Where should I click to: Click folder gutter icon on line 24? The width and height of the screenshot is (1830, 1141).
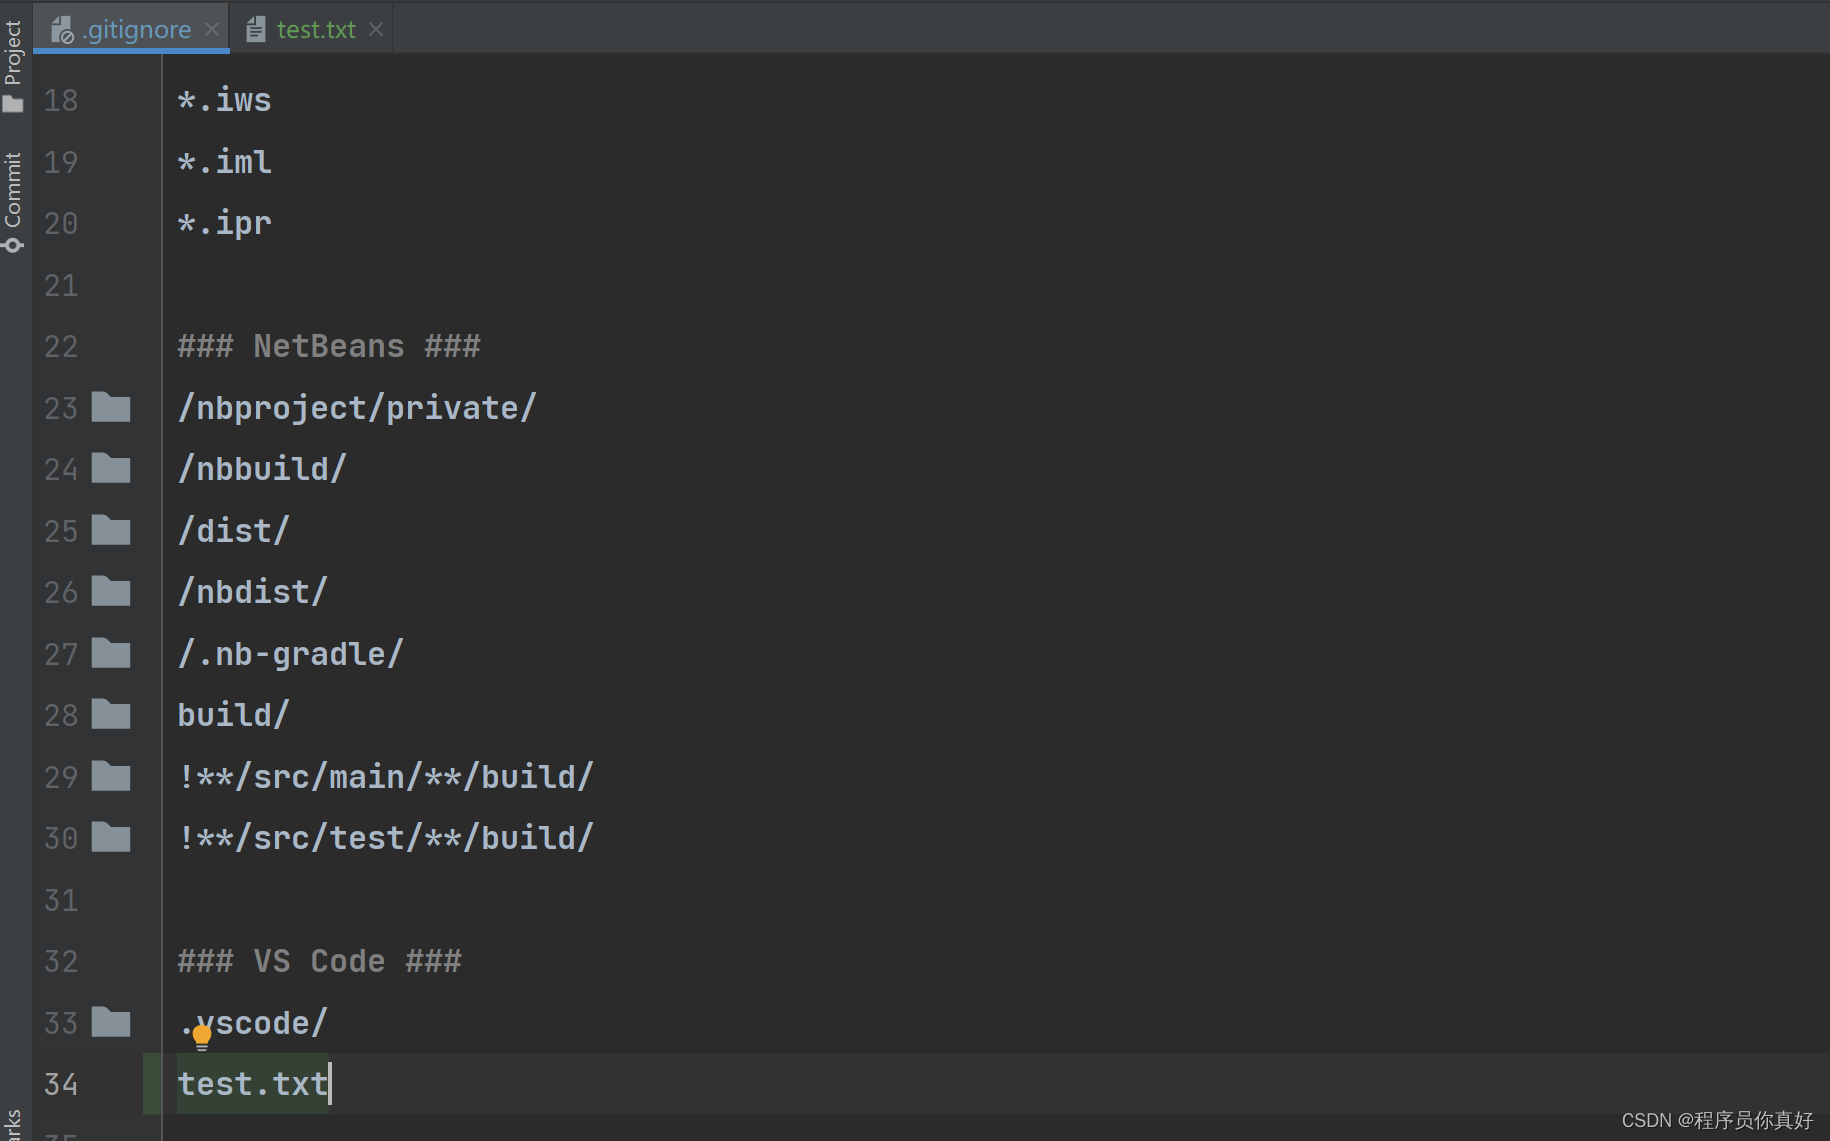point(111,468)
